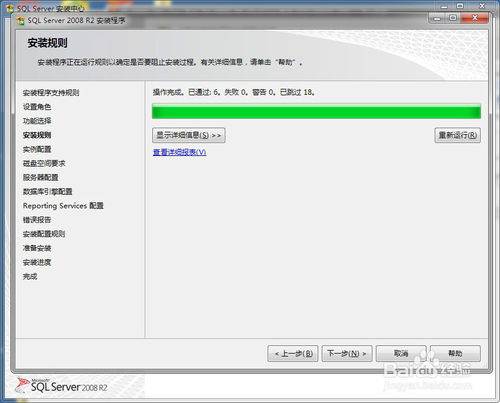This screenshot has height=403, width=500.
Task: Select the 准备安装 step in sidebar
Action: 37,248
